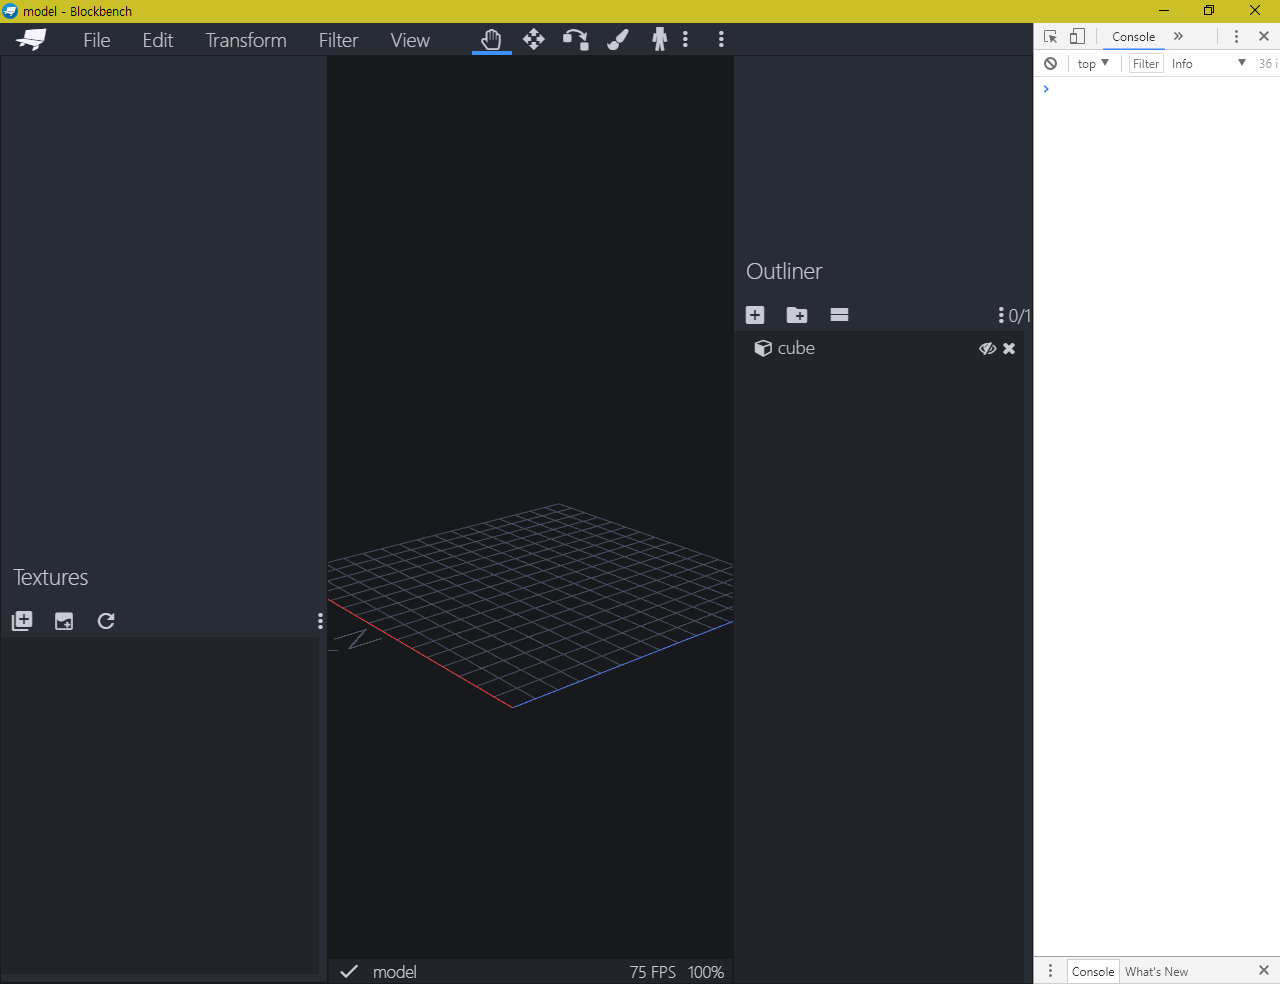Screen dimensions: 1280x984
Task: Select the Rotate tool in the toolbar
Action: click(575, 40)
